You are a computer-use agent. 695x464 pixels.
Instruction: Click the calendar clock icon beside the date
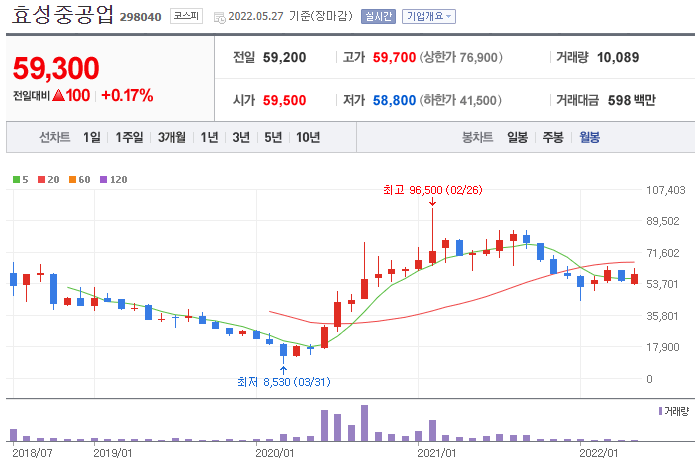click(219, 18)
